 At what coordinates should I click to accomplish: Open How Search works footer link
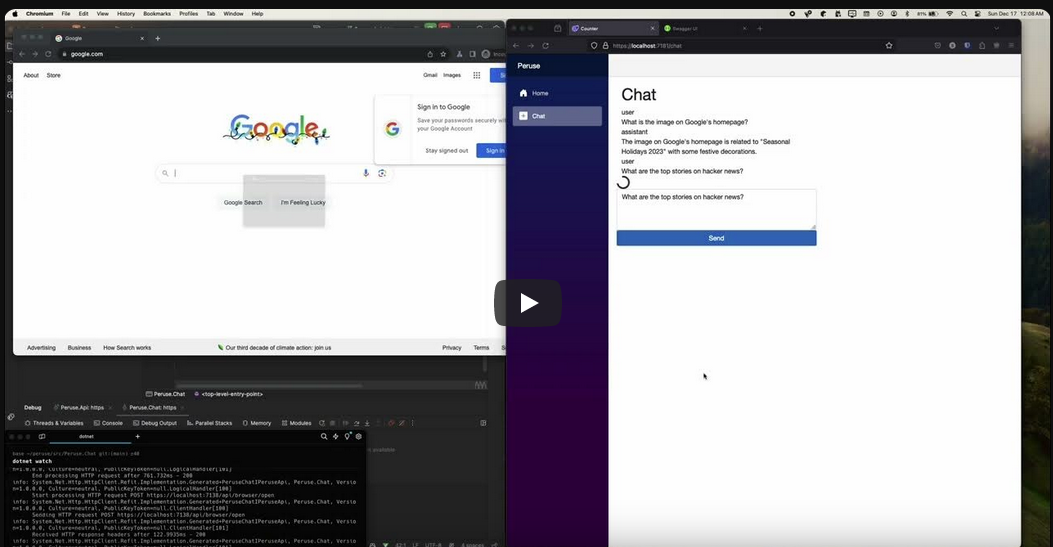(x=127, y=348)
